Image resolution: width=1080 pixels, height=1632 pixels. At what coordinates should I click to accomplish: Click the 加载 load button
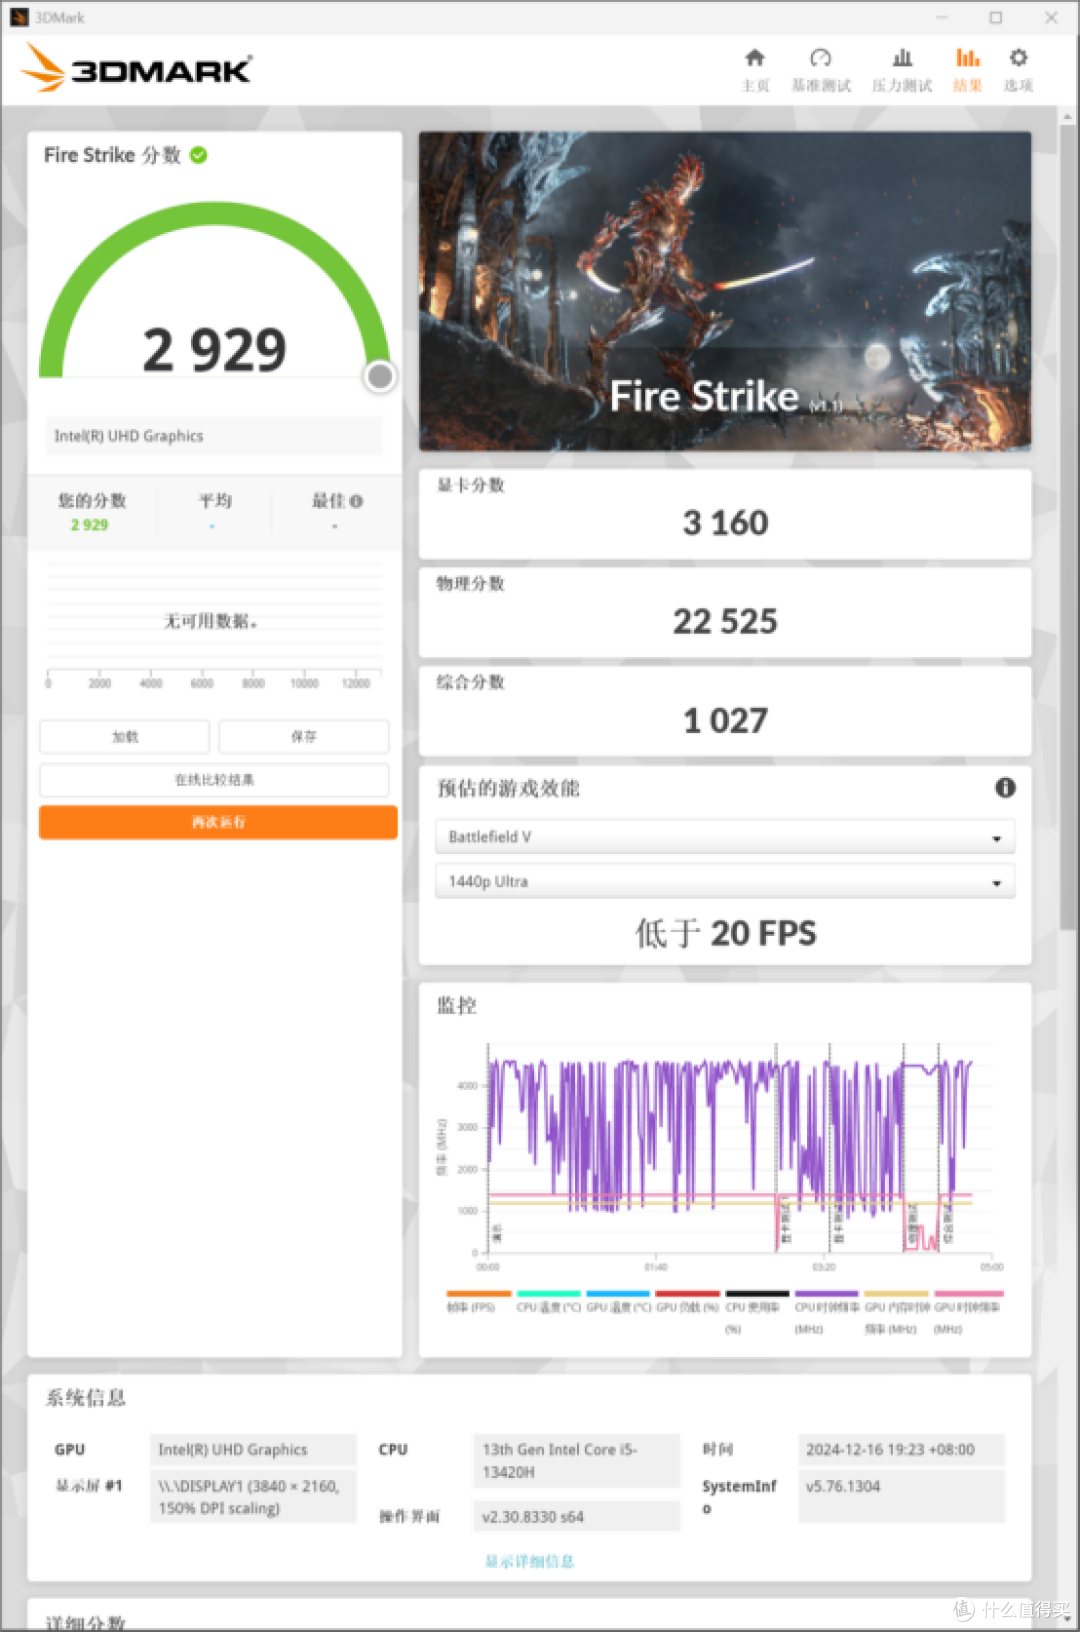pos(125,737)
